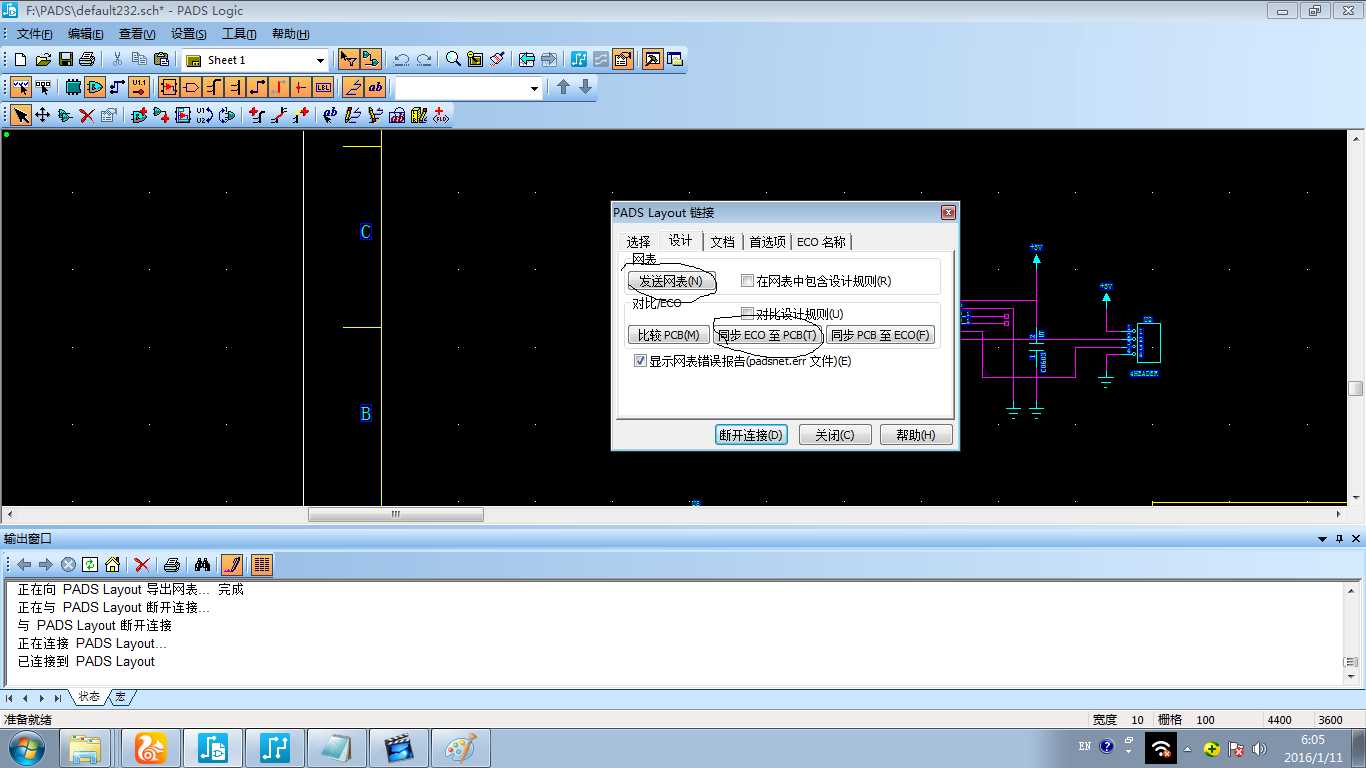Switch to the 选择 tab
This screenshot has height=768, width=1366.
pyautogui.click(x=639, y=242)
